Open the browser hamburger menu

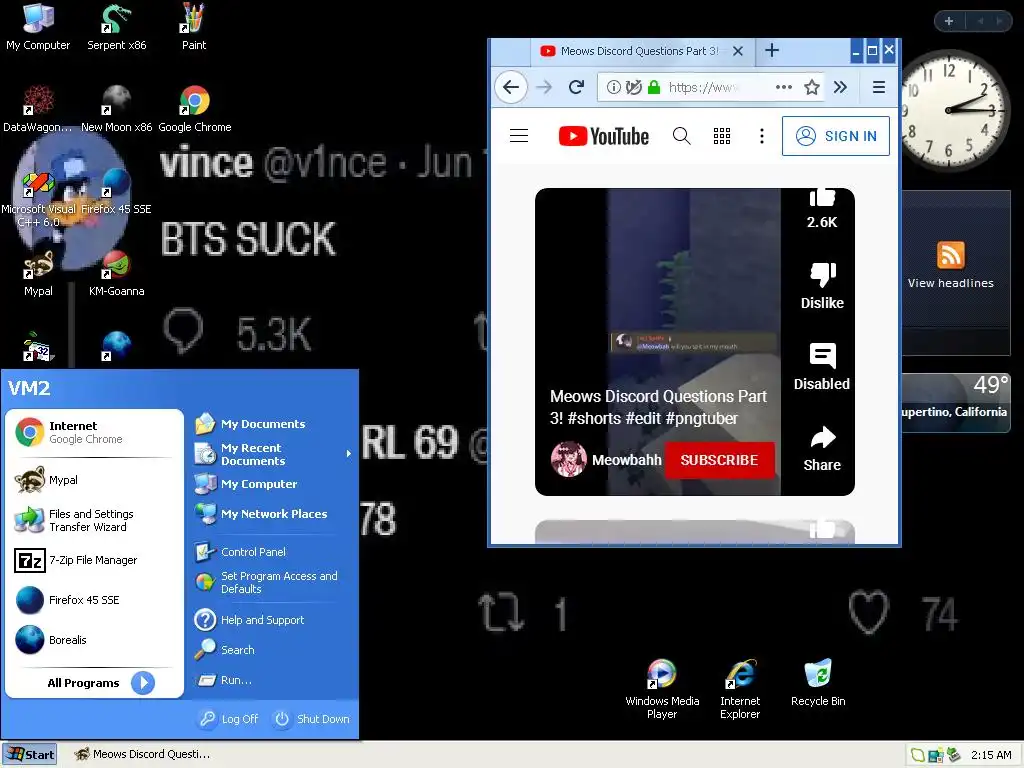coord(879,87)
